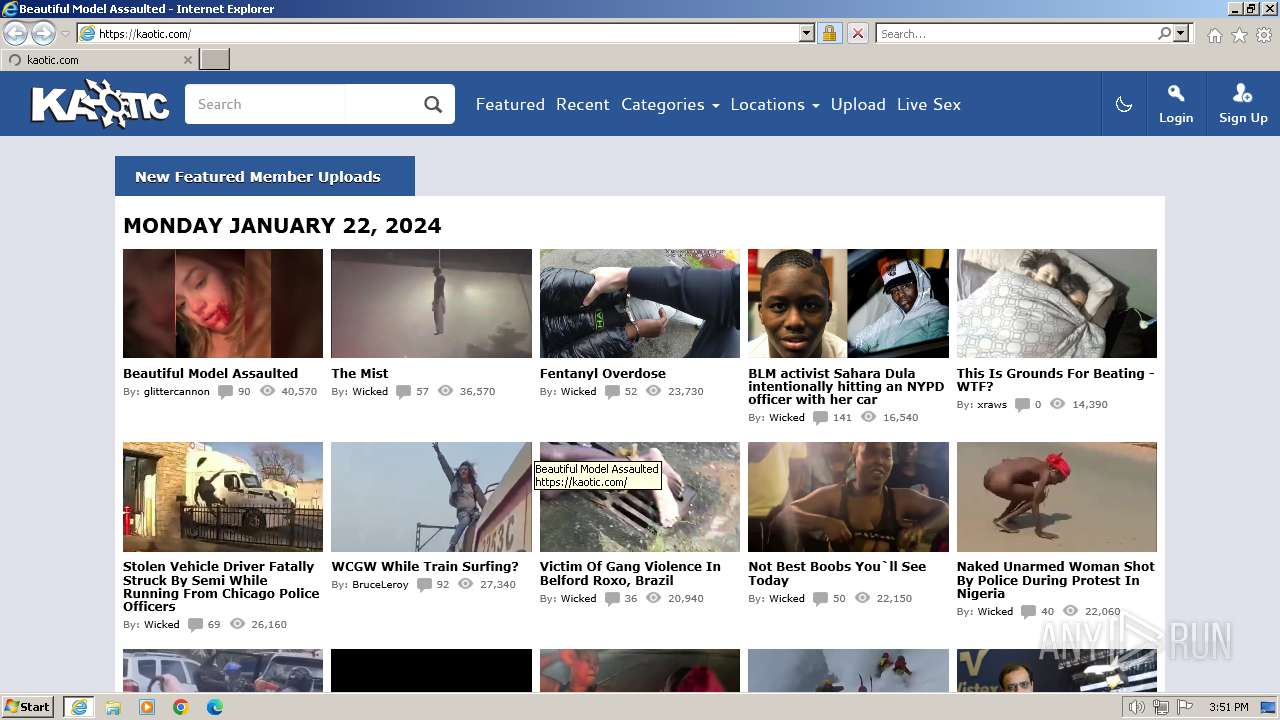Select New Featured Member Uploads tab
This screenshot has height=720, width=1280.
(265, 176)
